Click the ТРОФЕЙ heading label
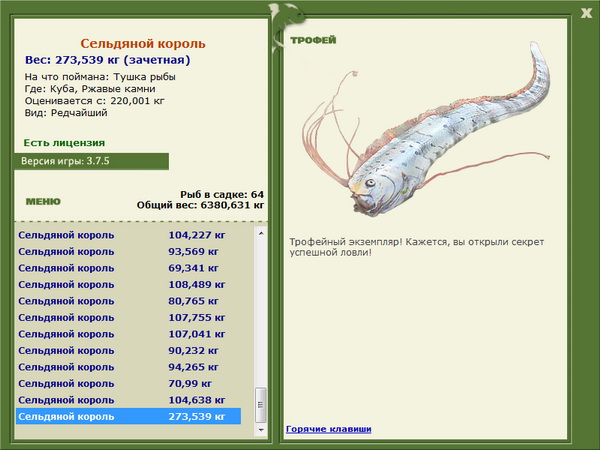Viewport: 600px width, 450px height. 313,40
